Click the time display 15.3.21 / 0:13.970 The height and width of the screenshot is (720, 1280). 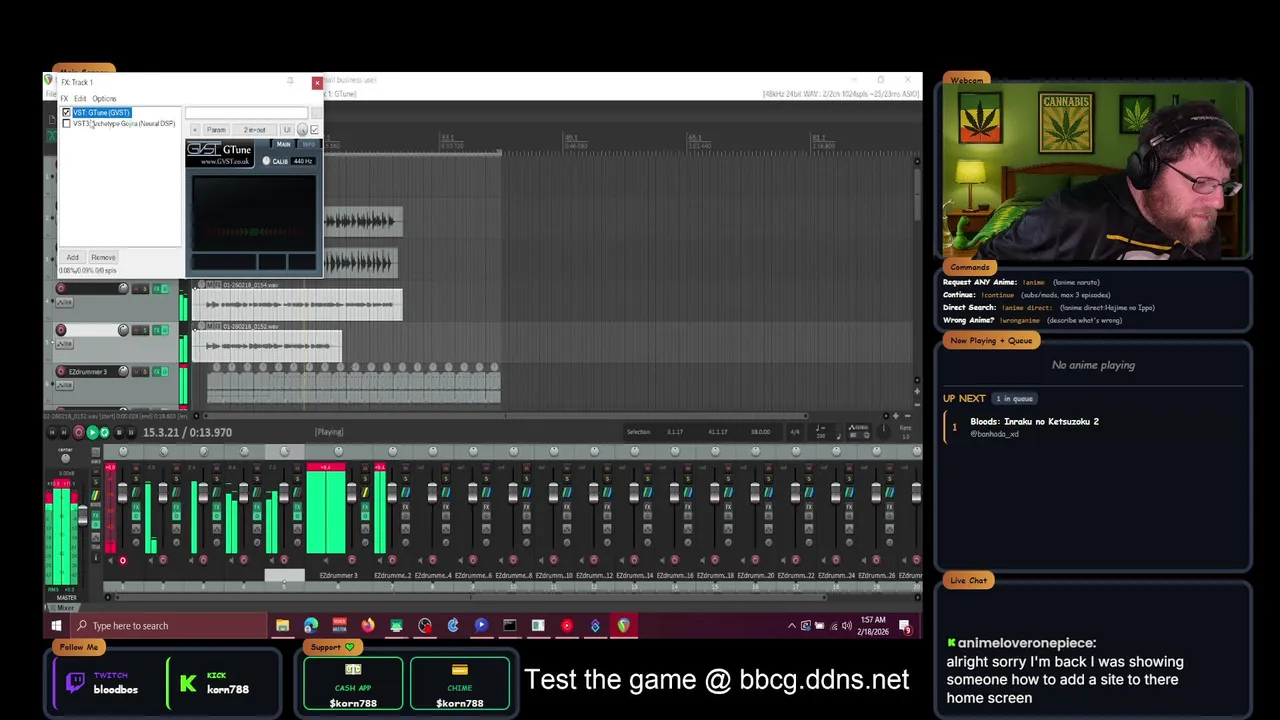pyautogui.click(x=187, y=432)
